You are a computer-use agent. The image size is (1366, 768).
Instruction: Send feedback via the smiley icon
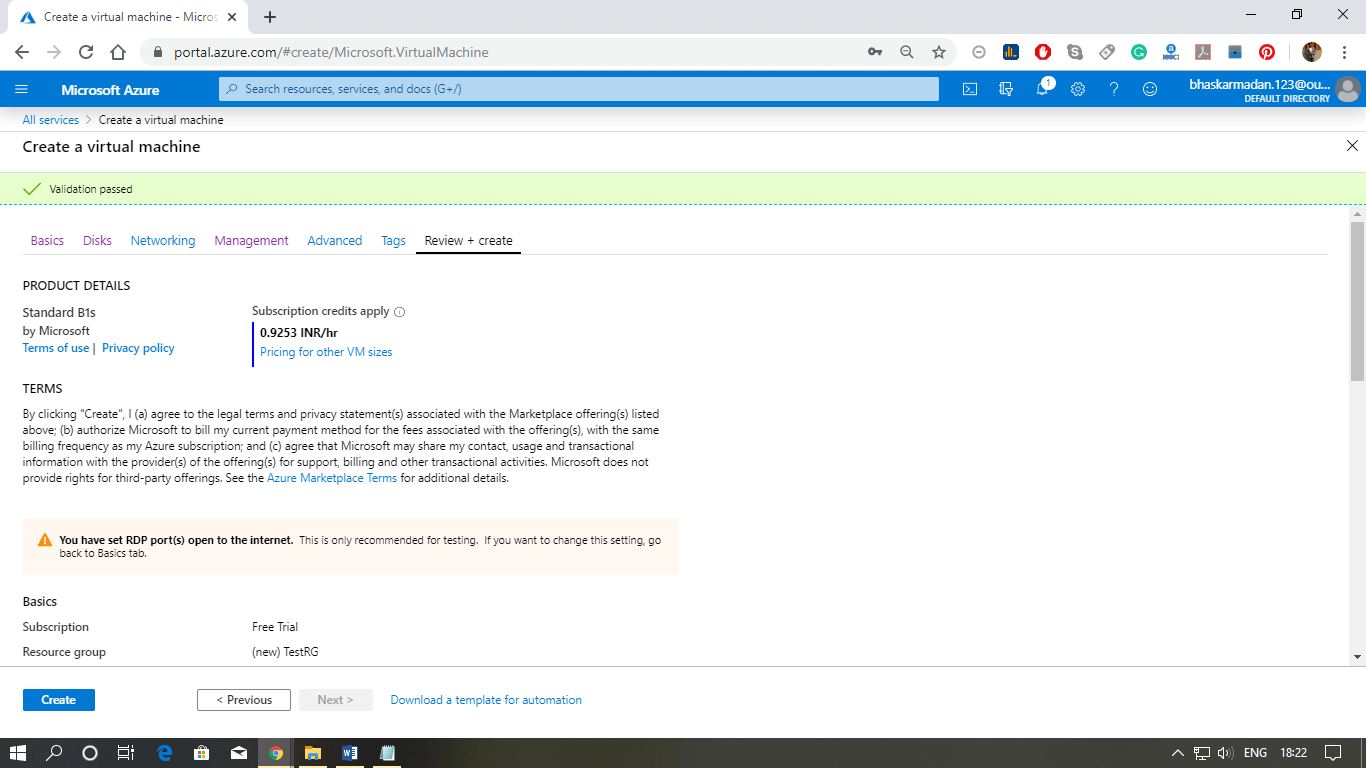point(1150,89)
